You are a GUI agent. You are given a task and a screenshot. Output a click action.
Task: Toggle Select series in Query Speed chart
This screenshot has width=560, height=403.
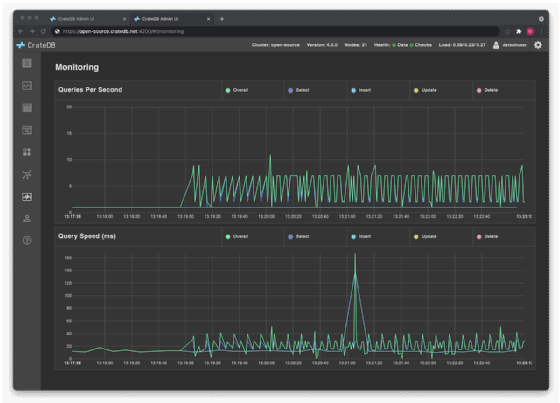299,237
